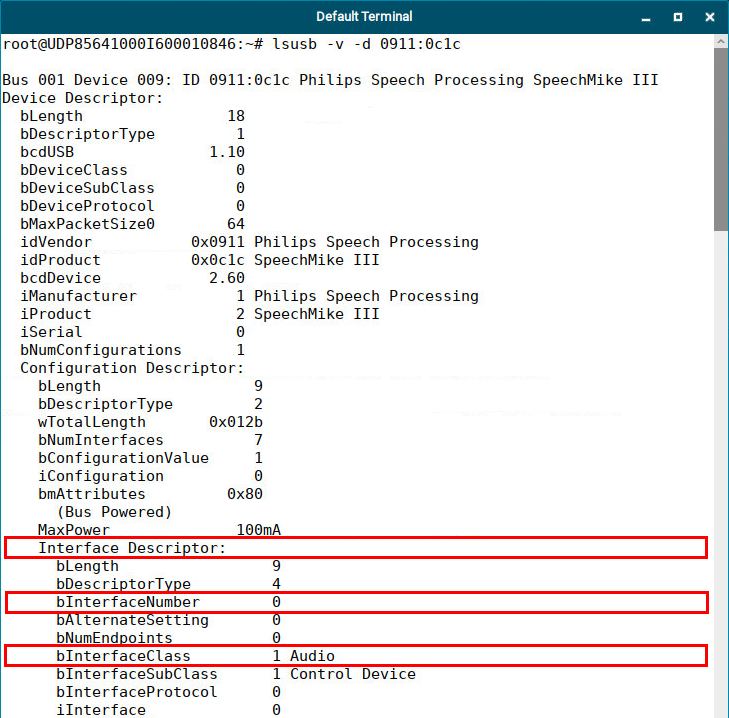Click the bConfigurationValue line
This screenshot has height=718, width=729.
click(151, 458)
